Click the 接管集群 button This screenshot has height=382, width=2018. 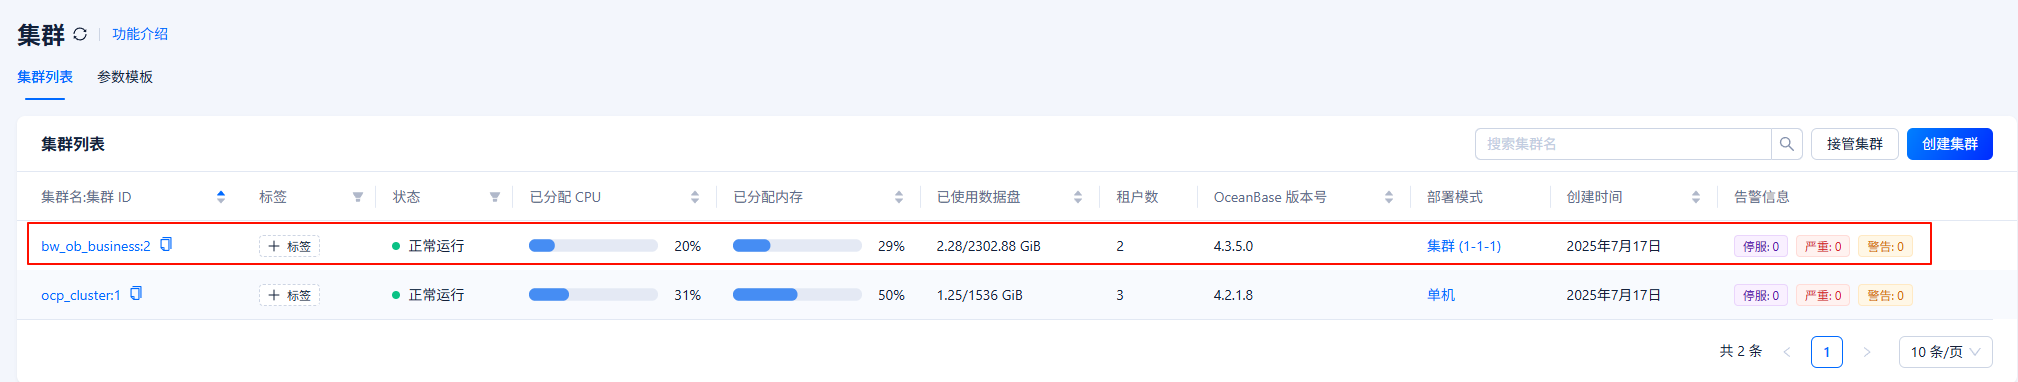point(1854,144)
